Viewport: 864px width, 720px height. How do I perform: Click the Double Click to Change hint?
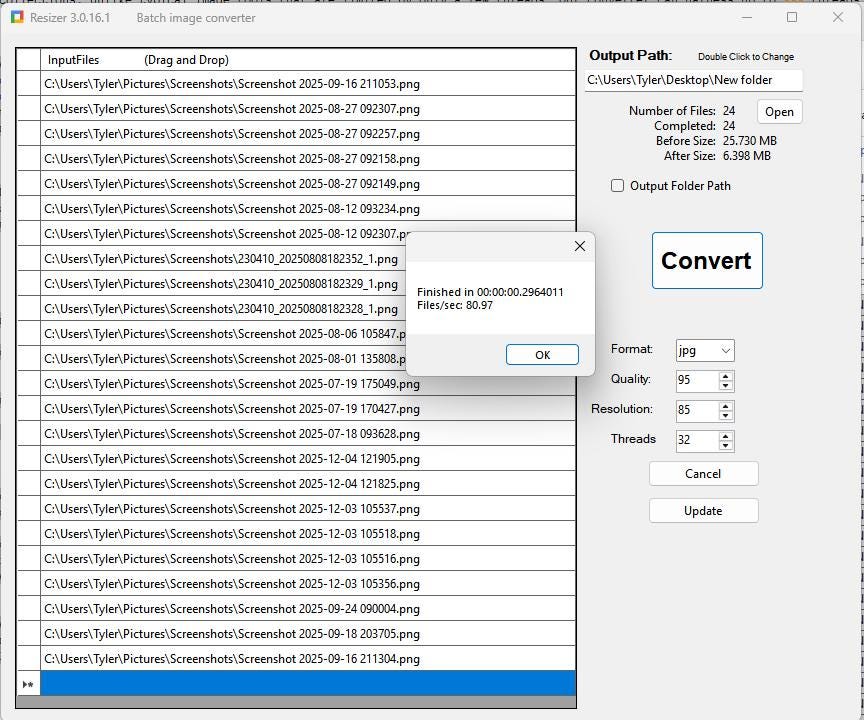(x=746, y=57)
